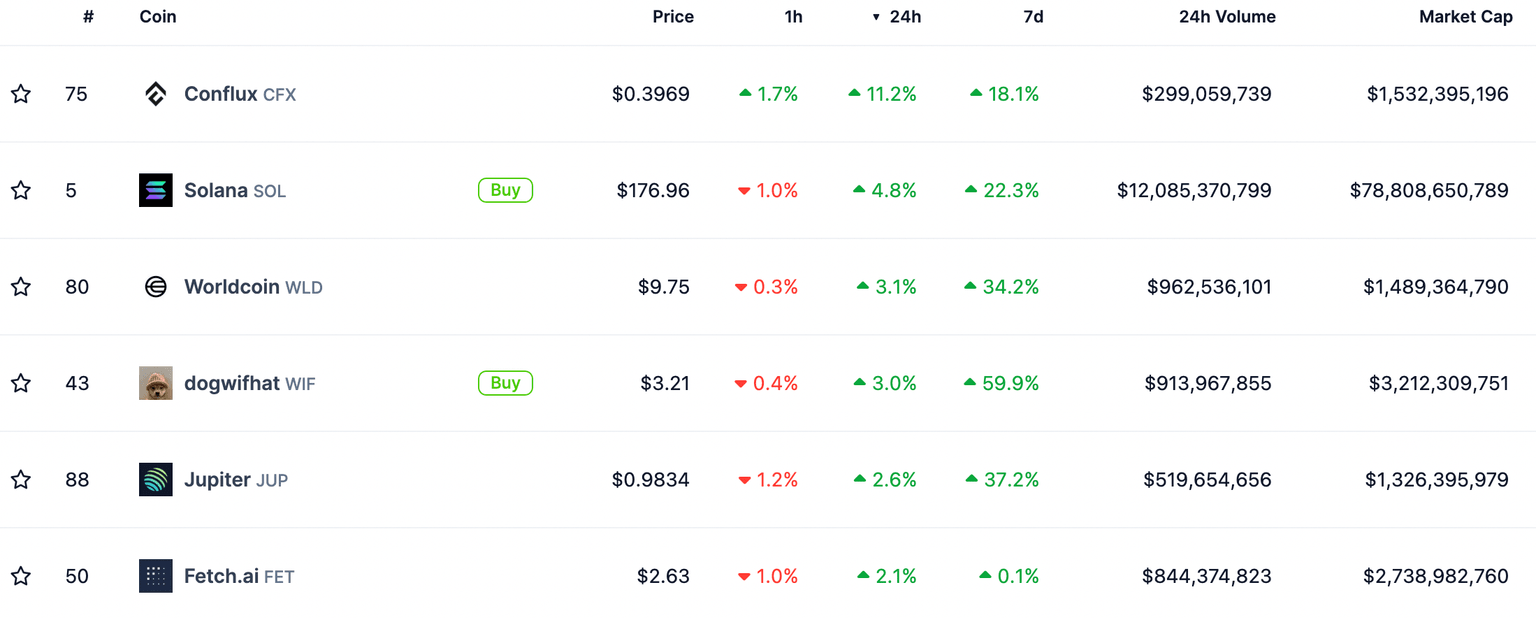This screenshot has height=618, width=1536.
Task: Toggle the star for Solana
Action: [21, 190]
